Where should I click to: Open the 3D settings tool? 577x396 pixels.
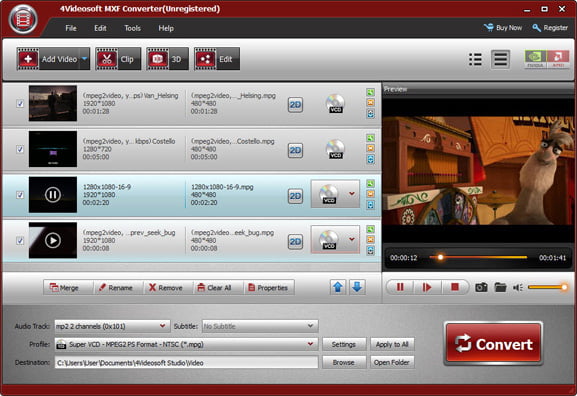(167, 59)
